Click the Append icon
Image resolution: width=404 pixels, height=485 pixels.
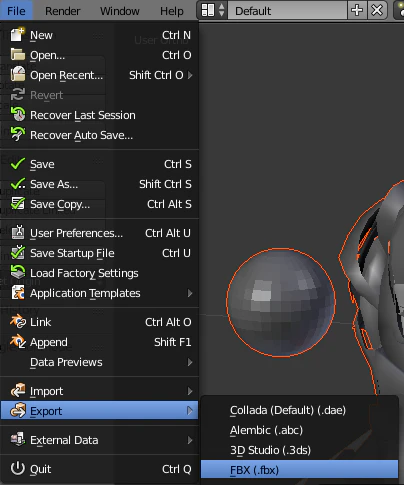18,342
